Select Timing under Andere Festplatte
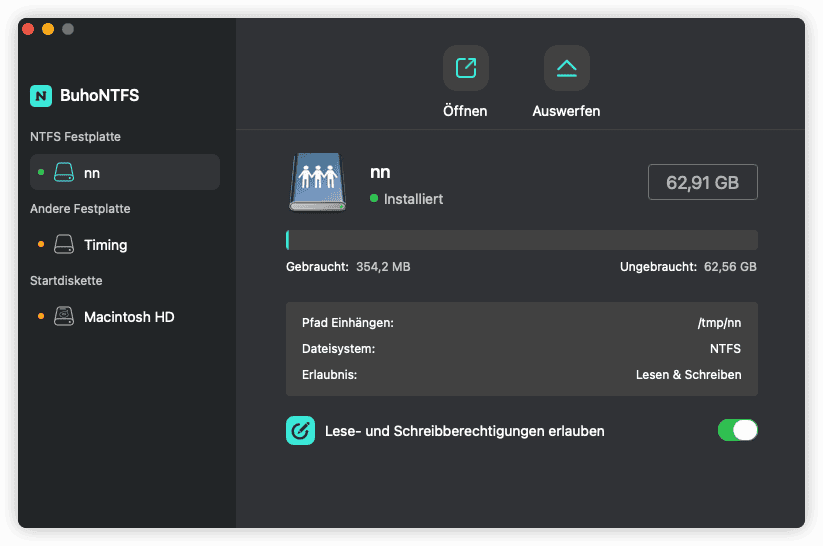 [x=125, y=244]
